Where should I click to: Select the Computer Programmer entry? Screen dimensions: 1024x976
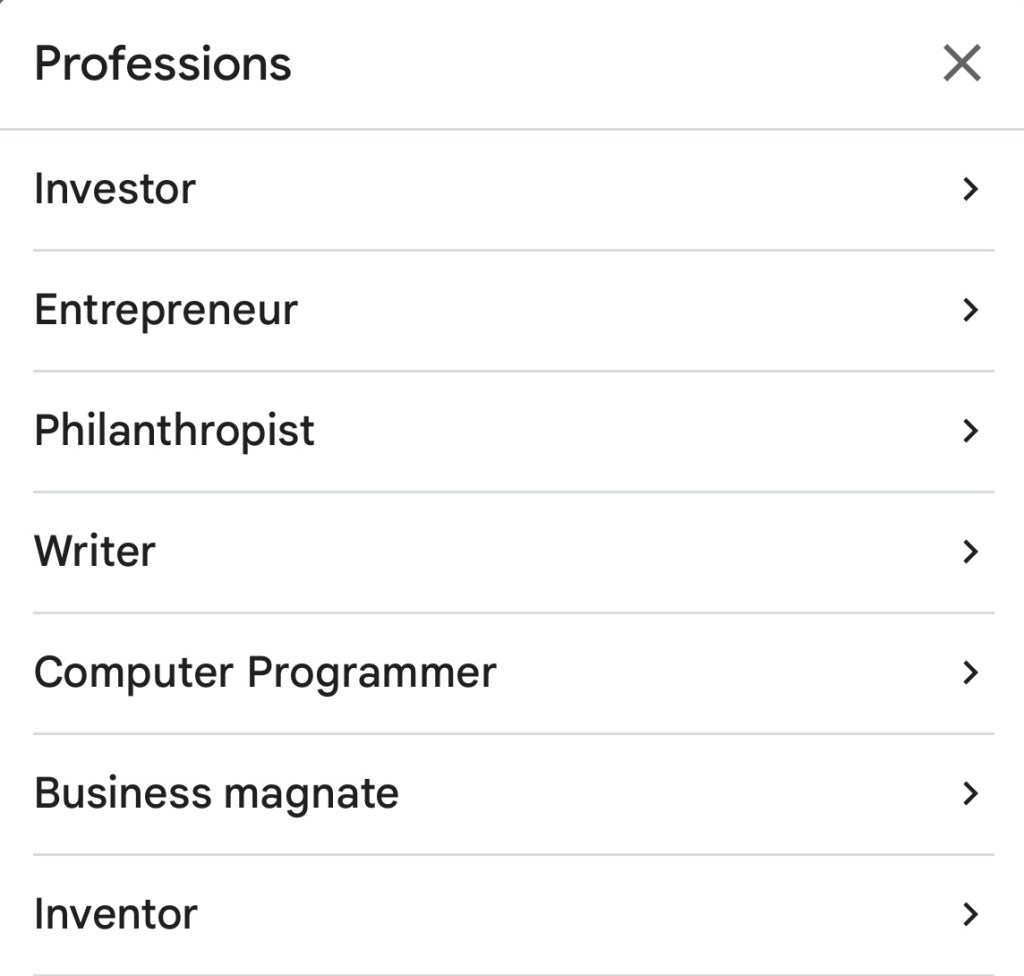tap(265, 673)
